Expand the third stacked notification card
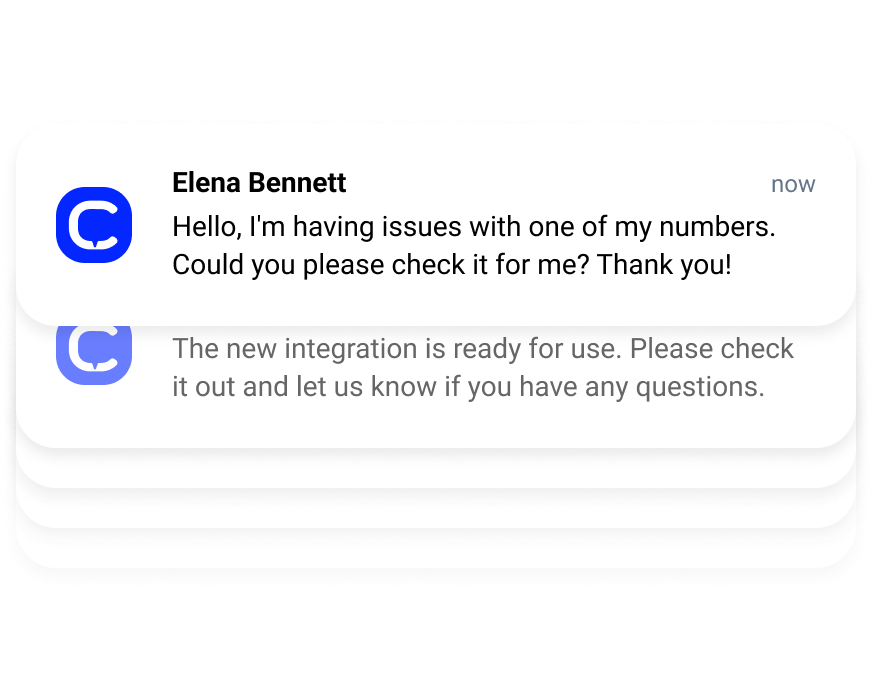Screen dimensions: 872x690 click(x=435, y=469)
